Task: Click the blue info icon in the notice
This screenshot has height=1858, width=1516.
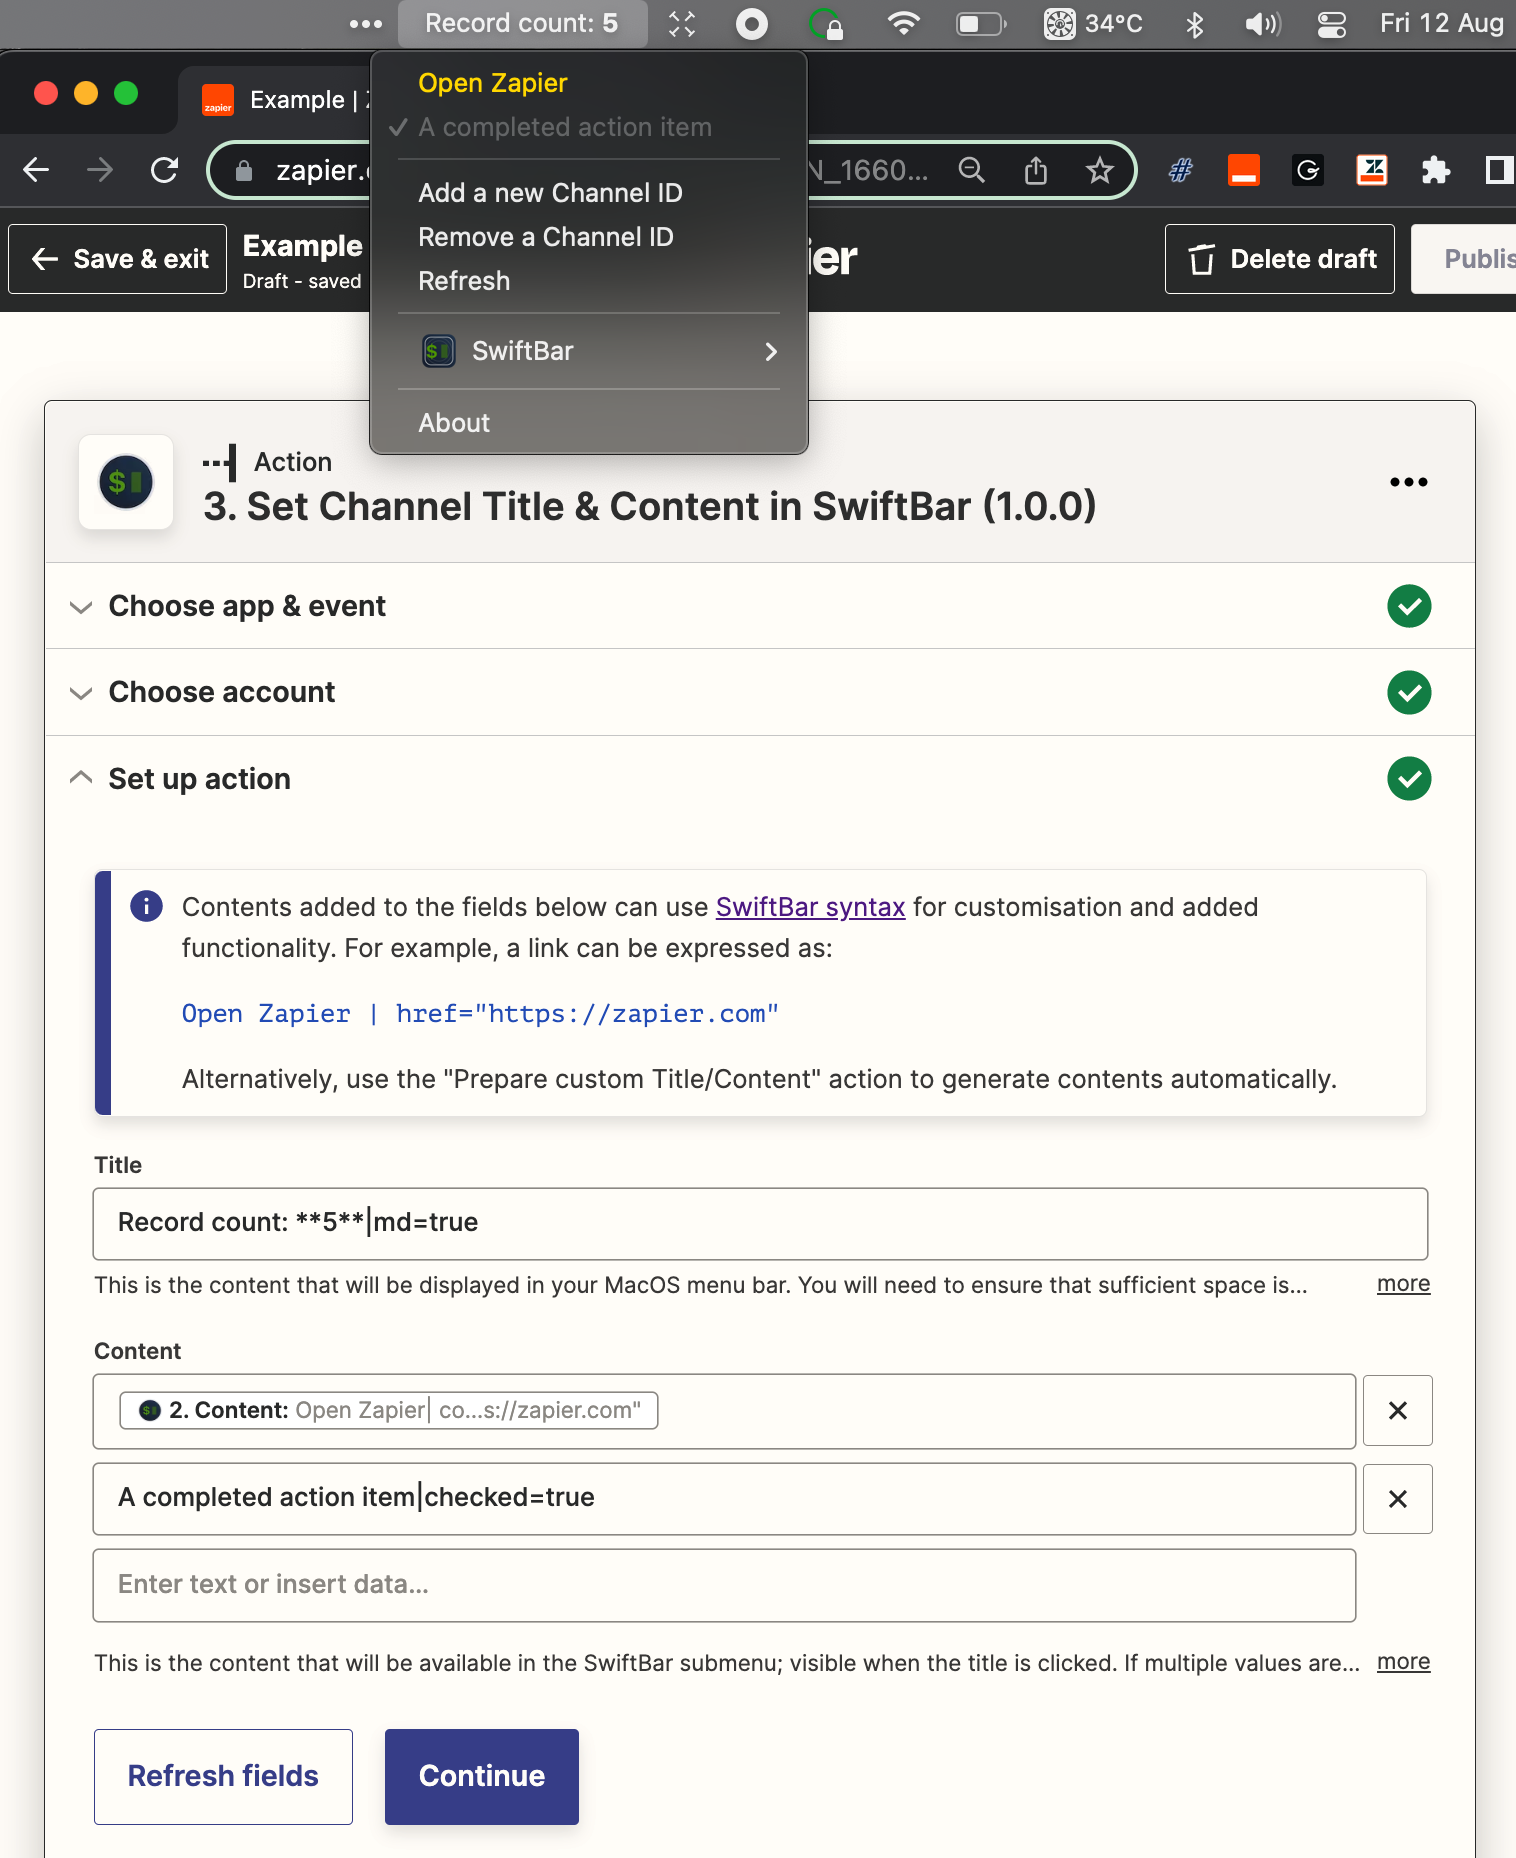Action: point(147,906)
